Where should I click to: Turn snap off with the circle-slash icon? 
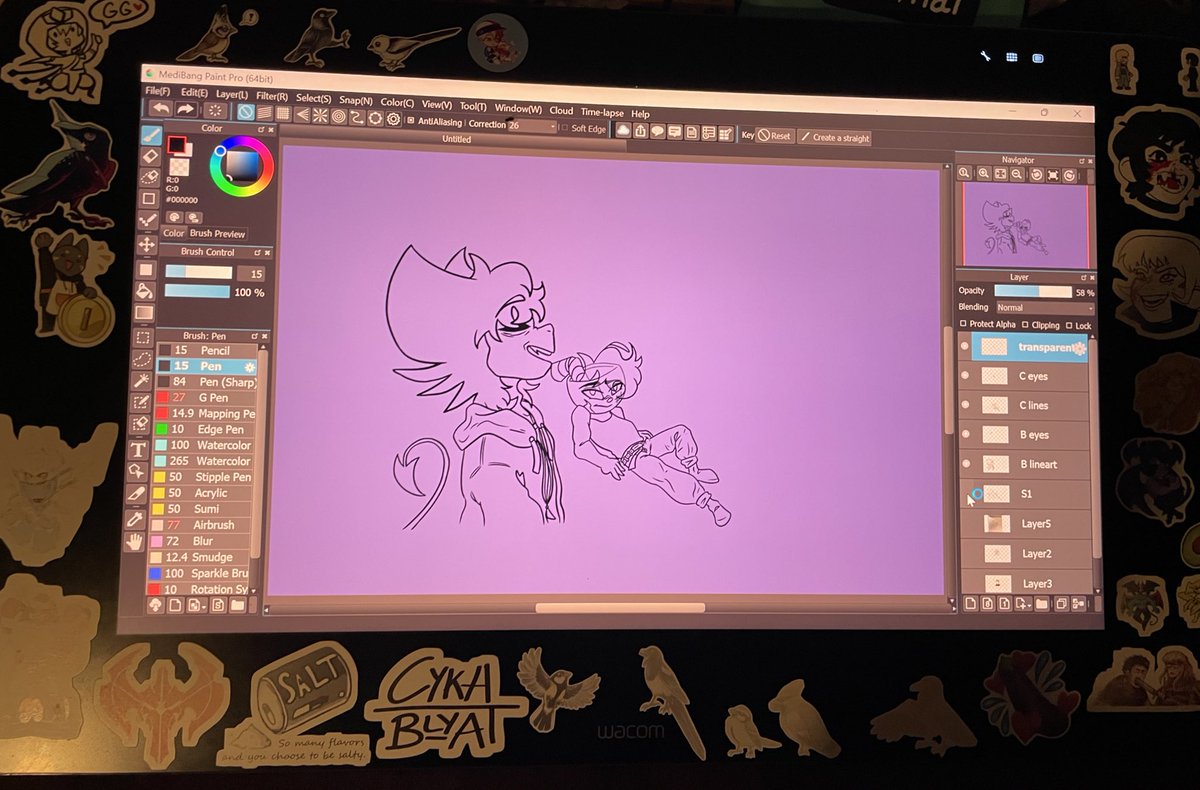(246, 113)
